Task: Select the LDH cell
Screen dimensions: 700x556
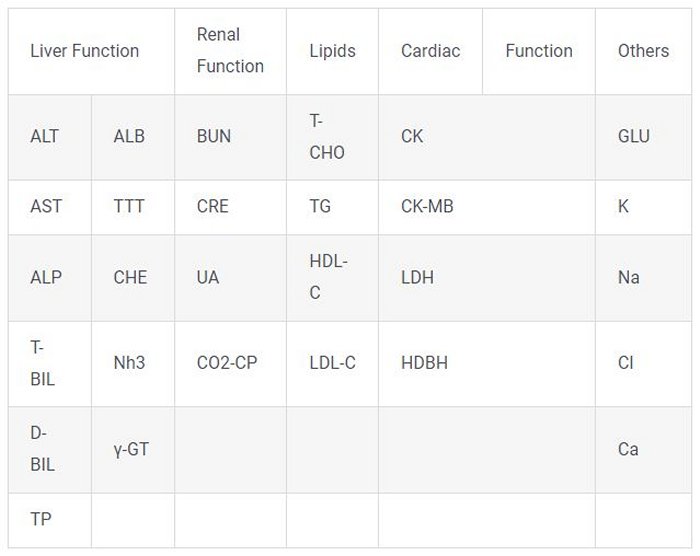Action: pyautogui.click(x=417, y=277)
